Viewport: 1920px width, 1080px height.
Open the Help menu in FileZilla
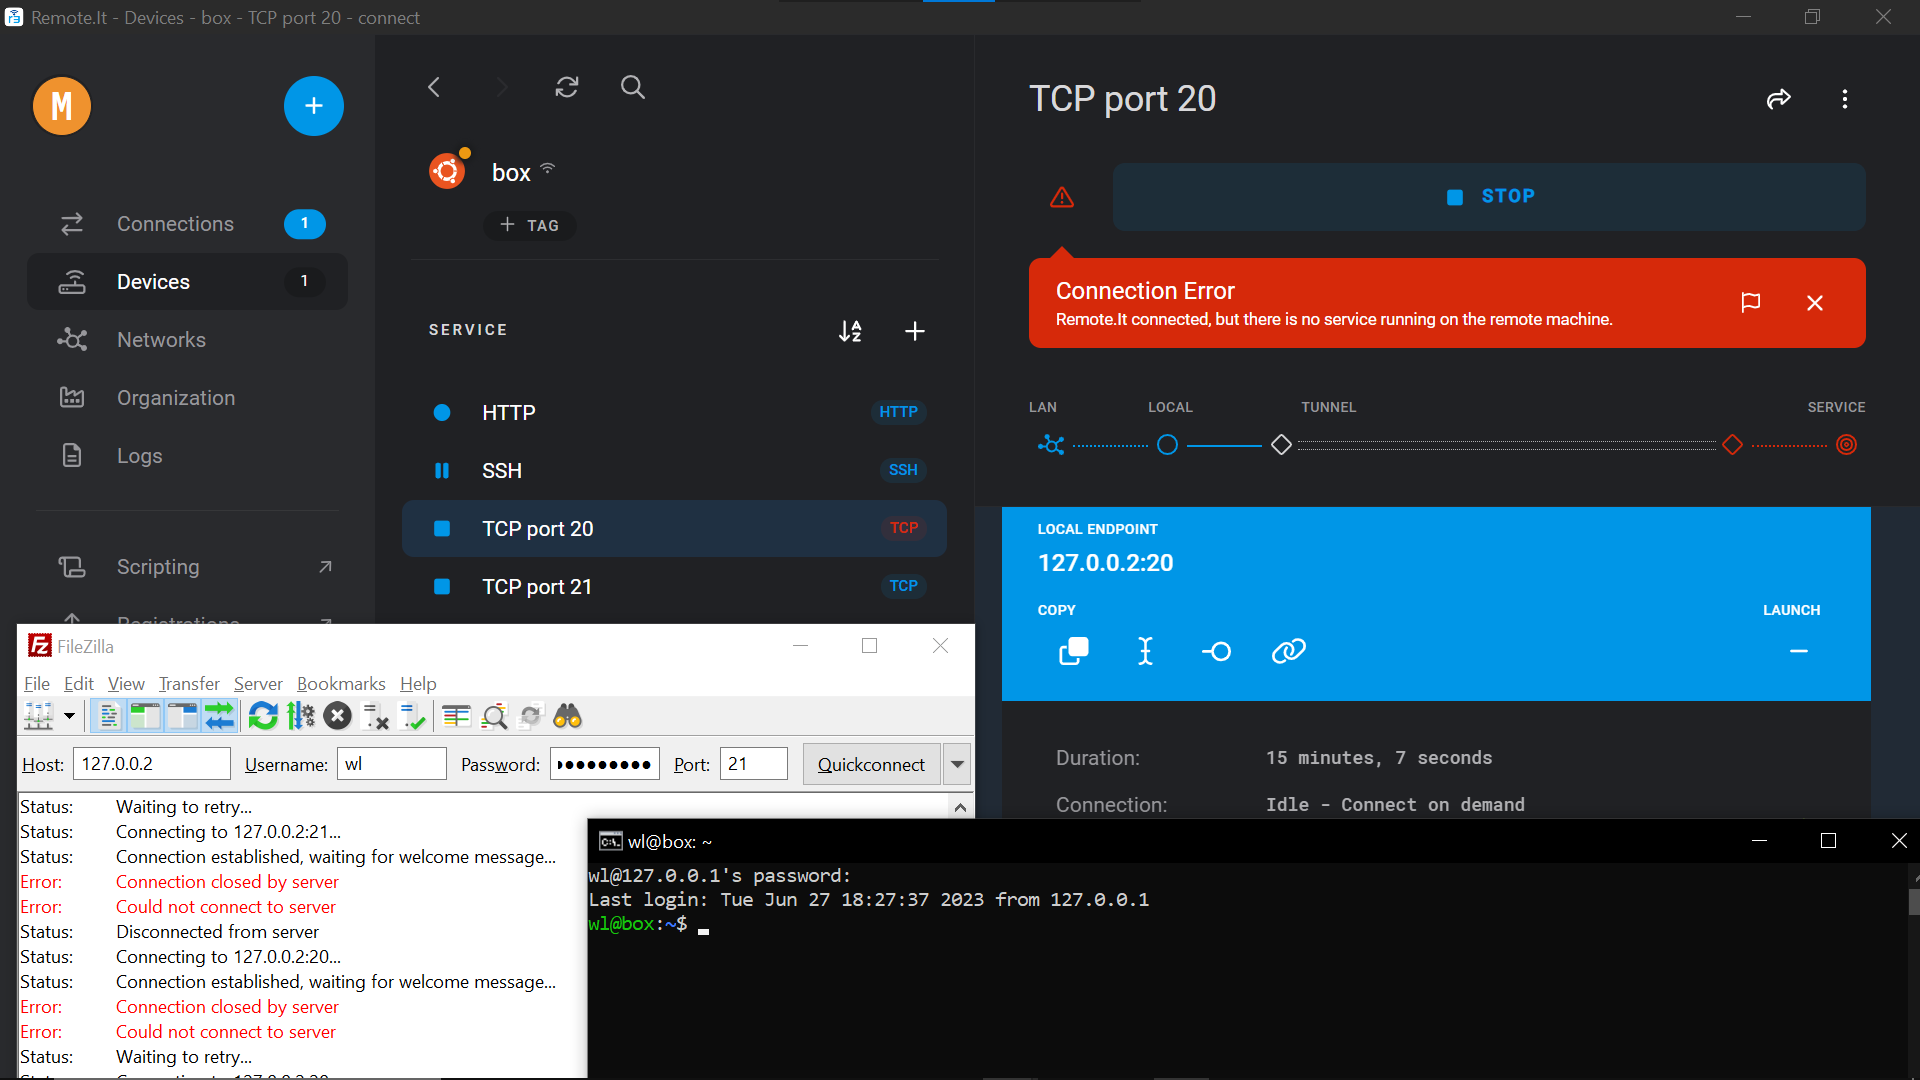click(418, 684)
